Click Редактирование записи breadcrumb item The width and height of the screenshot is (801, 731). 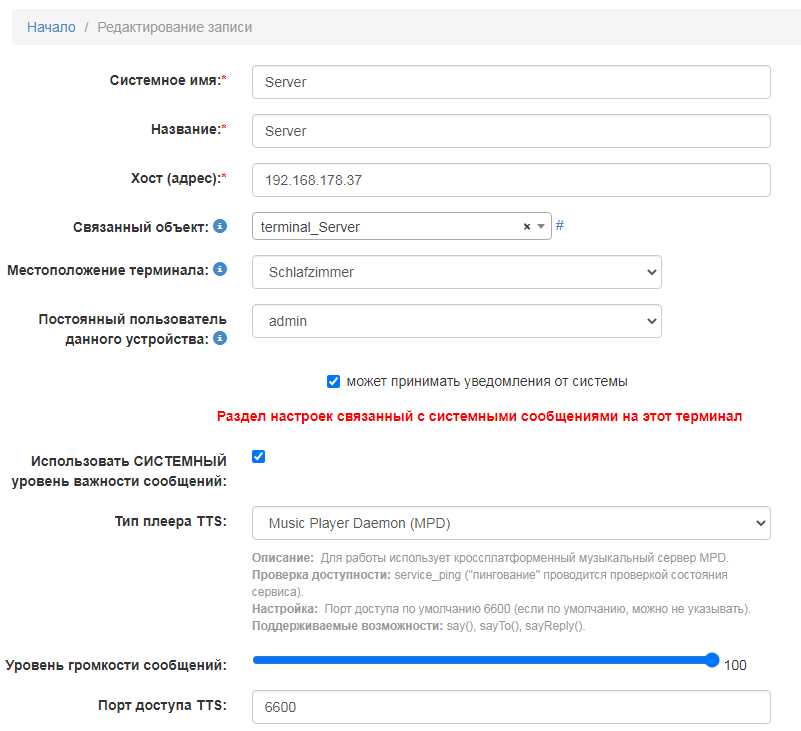point(174,27)
